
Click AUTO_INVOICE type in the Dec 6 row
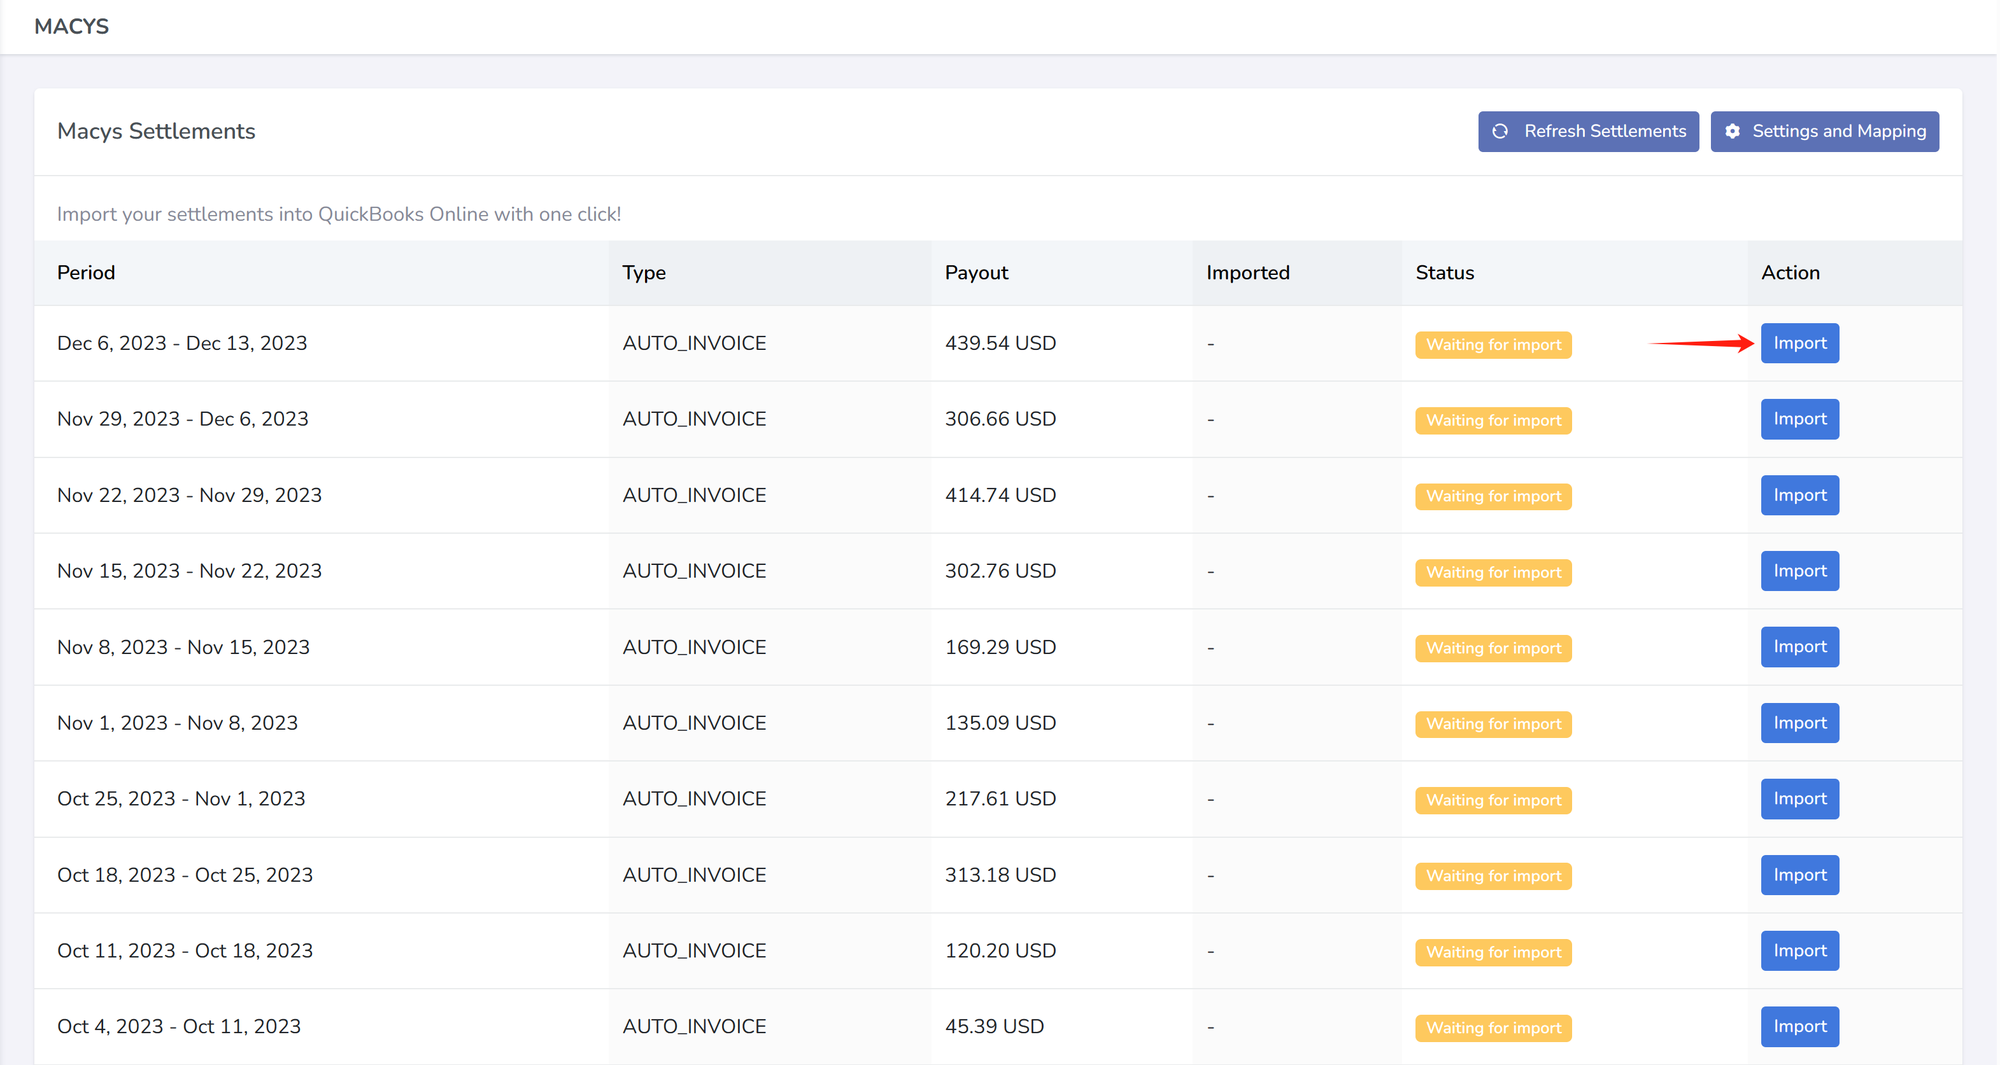tap(694, 343)
